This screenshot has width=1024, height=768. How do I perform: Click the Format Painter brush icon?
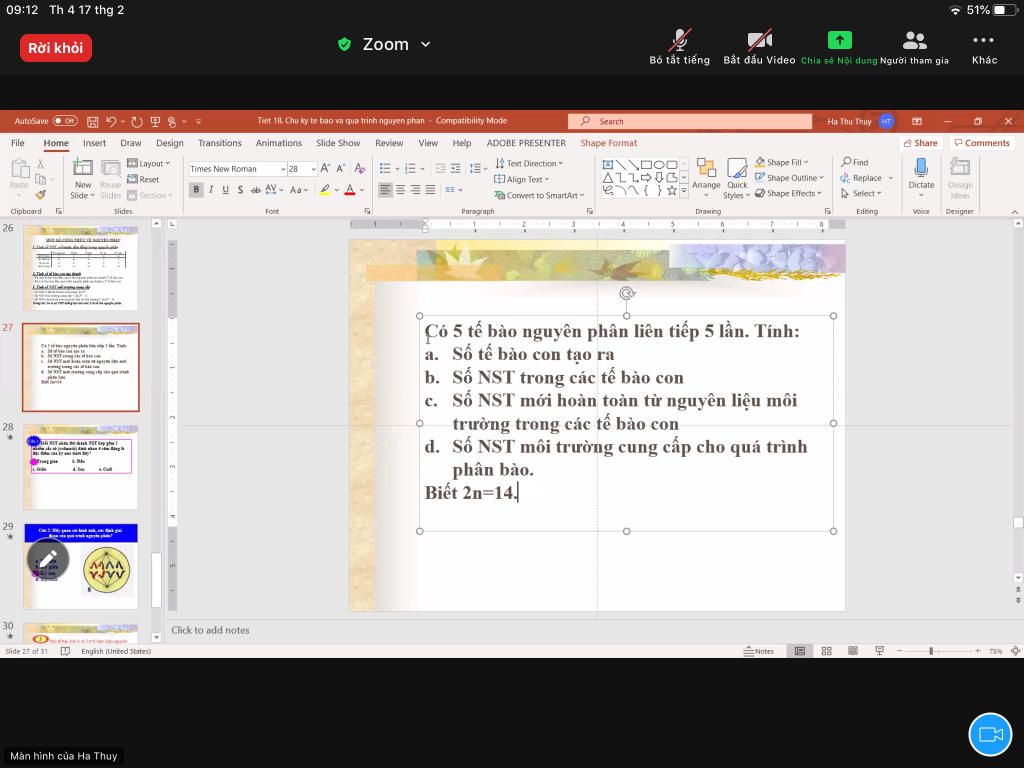click(x=40, y=194)
